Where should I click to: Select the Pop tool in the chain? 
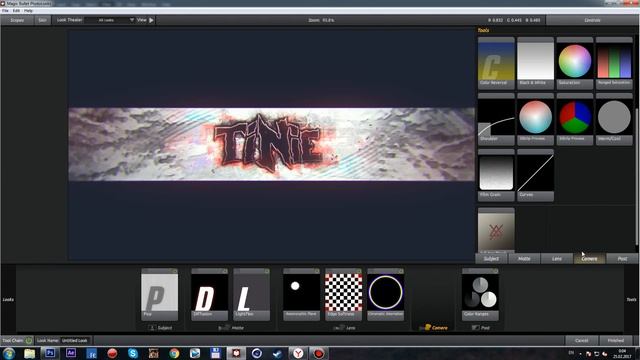159,295
